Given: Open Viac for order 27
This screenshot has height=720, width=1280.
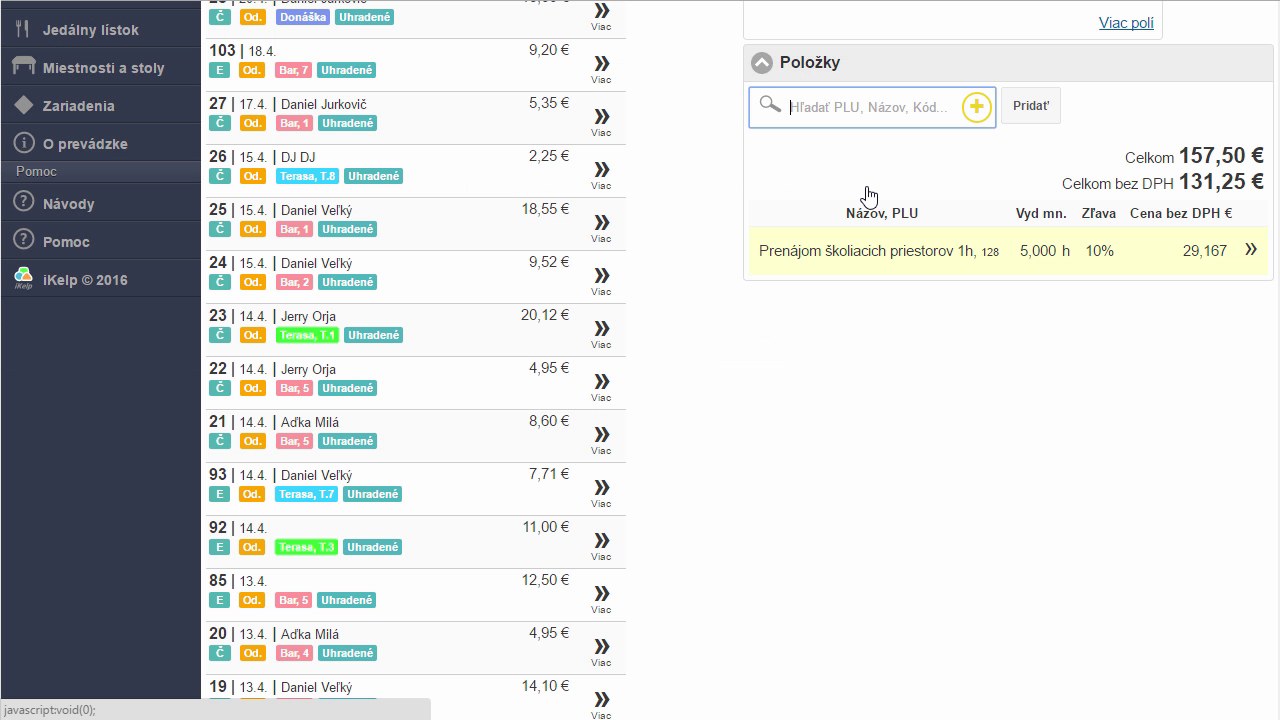Looking at the screenshot, I should point(601,123).
